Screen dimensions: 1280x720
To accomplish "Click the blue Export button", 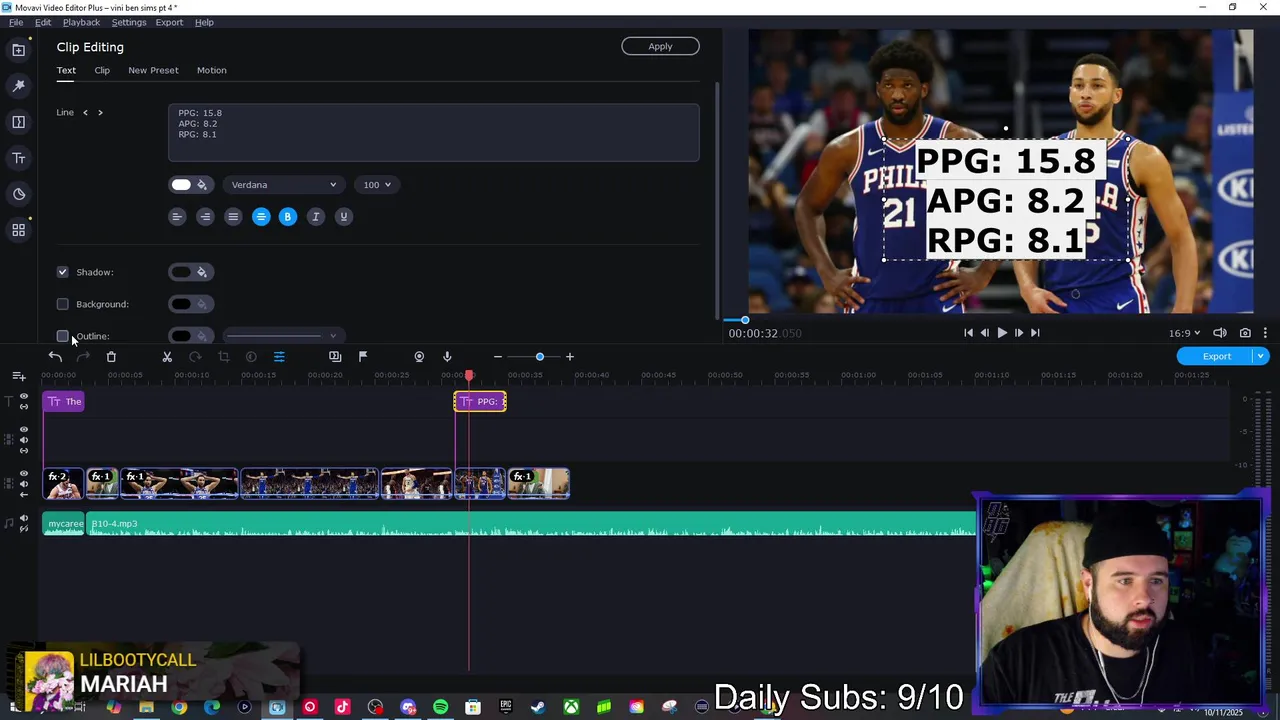I will 1216,356.
